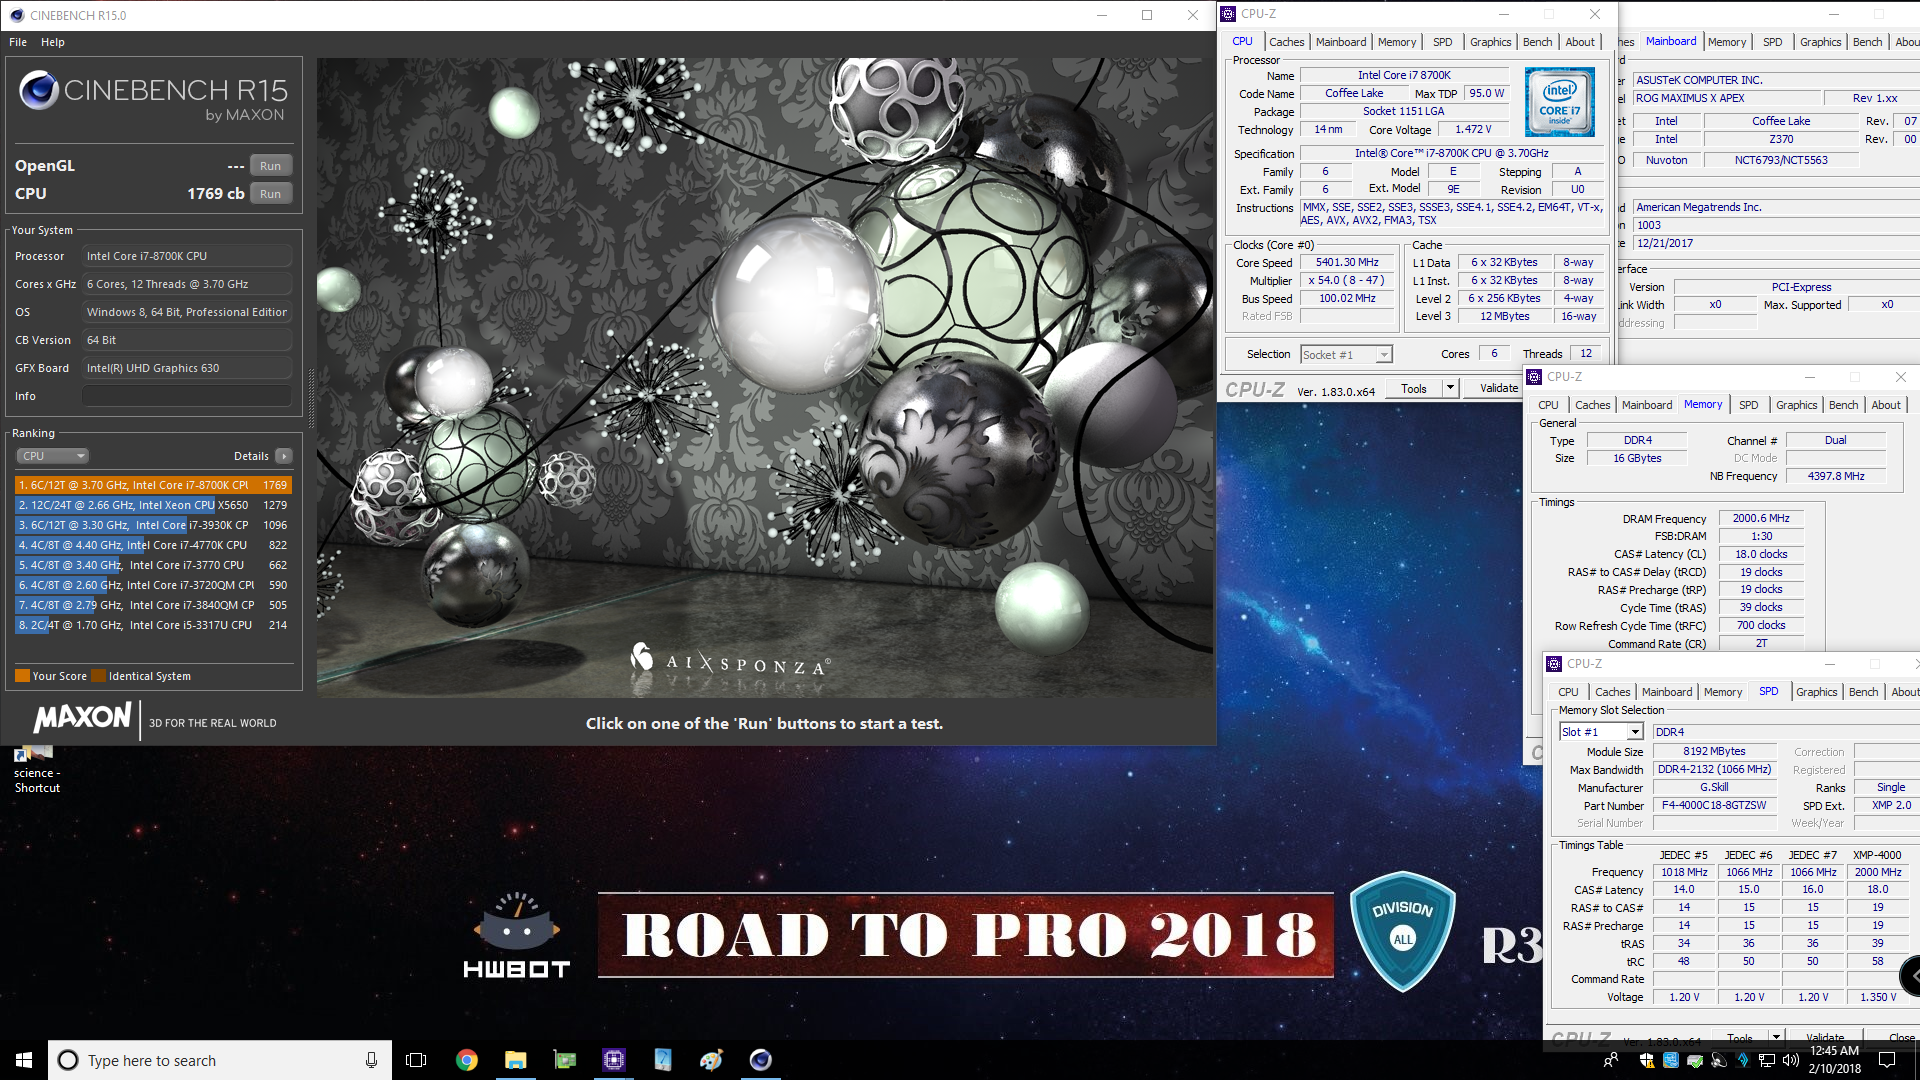The image size is (1920, 1080).
Task: Click the Info text field in Your System
Action: pyautogui.click(x=187, y=396)
